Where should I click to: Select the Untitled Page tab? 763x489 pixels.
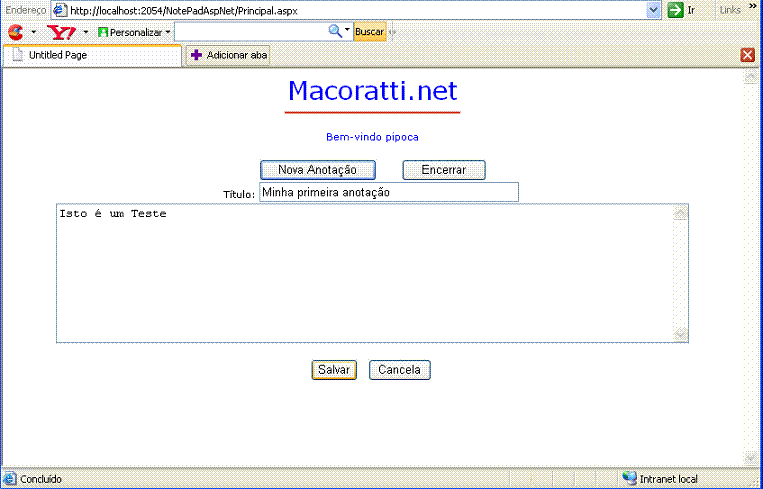92,55
